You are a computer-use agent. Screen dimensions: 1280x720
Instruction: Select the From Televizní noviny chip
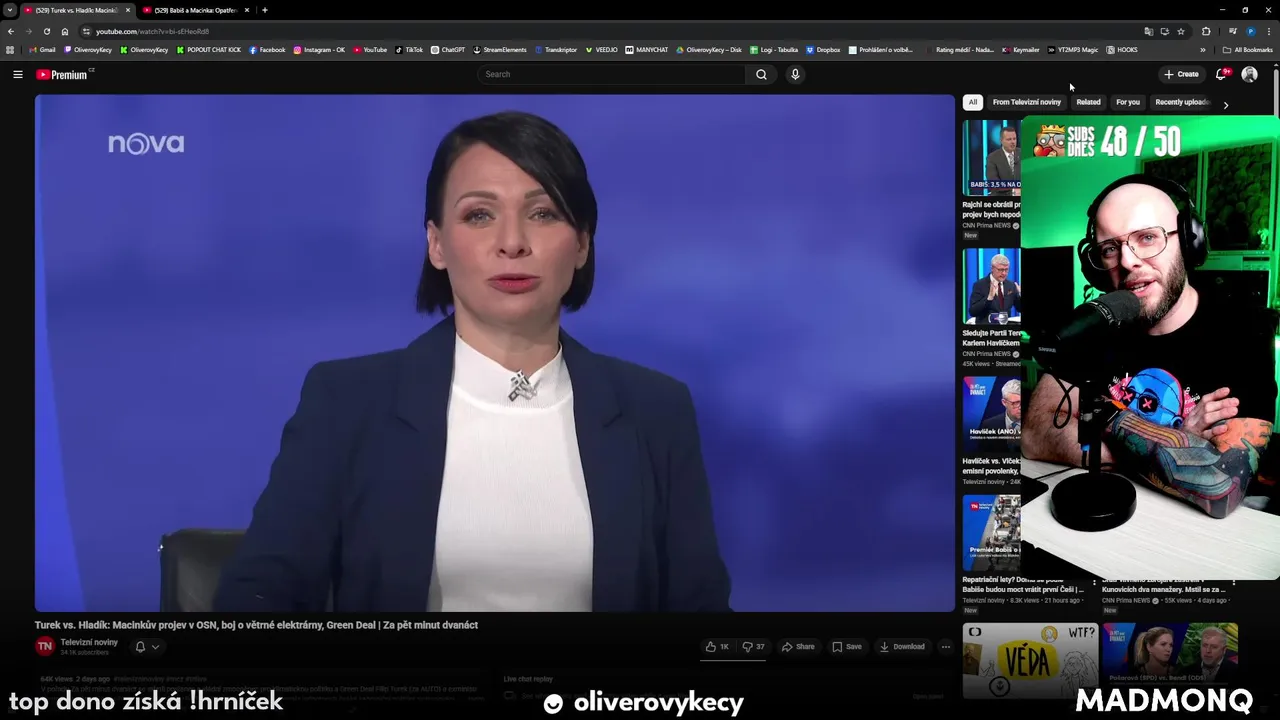tap(1027, 102)
